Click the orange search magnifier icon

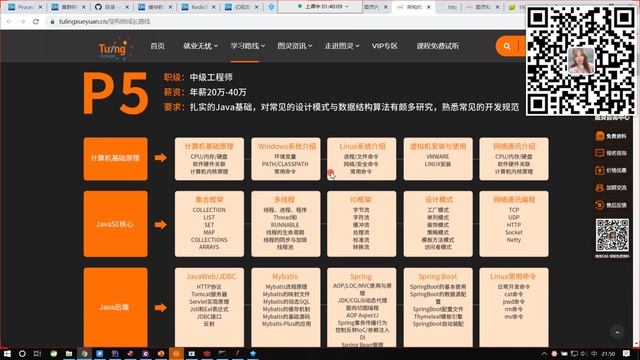click(x=507, y=46)
